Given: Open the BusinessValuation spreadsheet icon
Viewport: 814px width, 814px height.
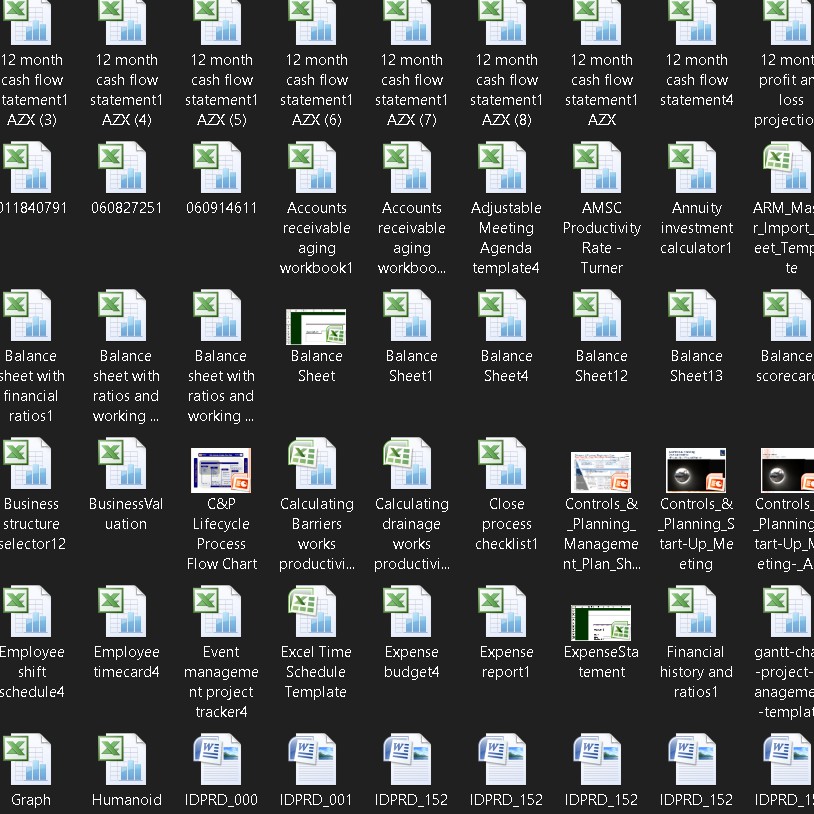Looking at the screenshot, I should (x=126, y=464).
